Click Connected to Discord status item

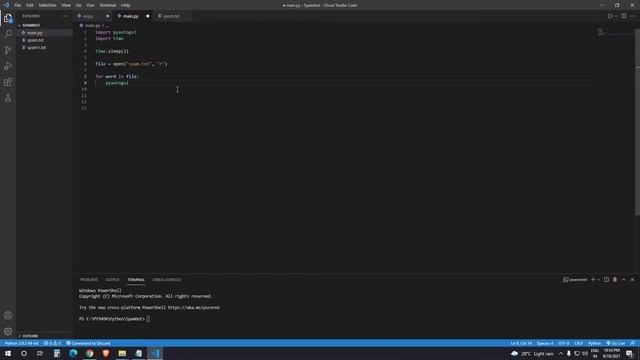click(88, 343)
